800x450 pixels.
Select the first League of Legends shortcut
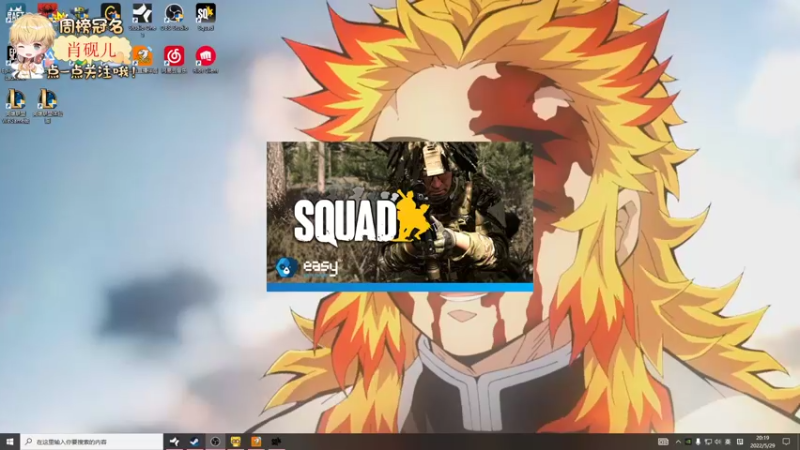point(15,105)
